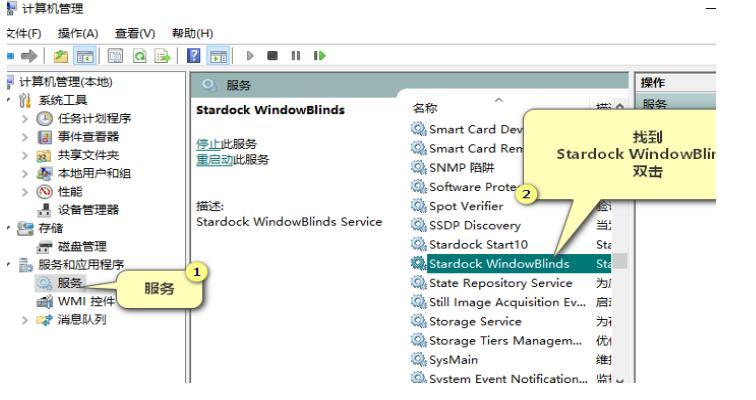Click the pause service icon

pos(296,56)
